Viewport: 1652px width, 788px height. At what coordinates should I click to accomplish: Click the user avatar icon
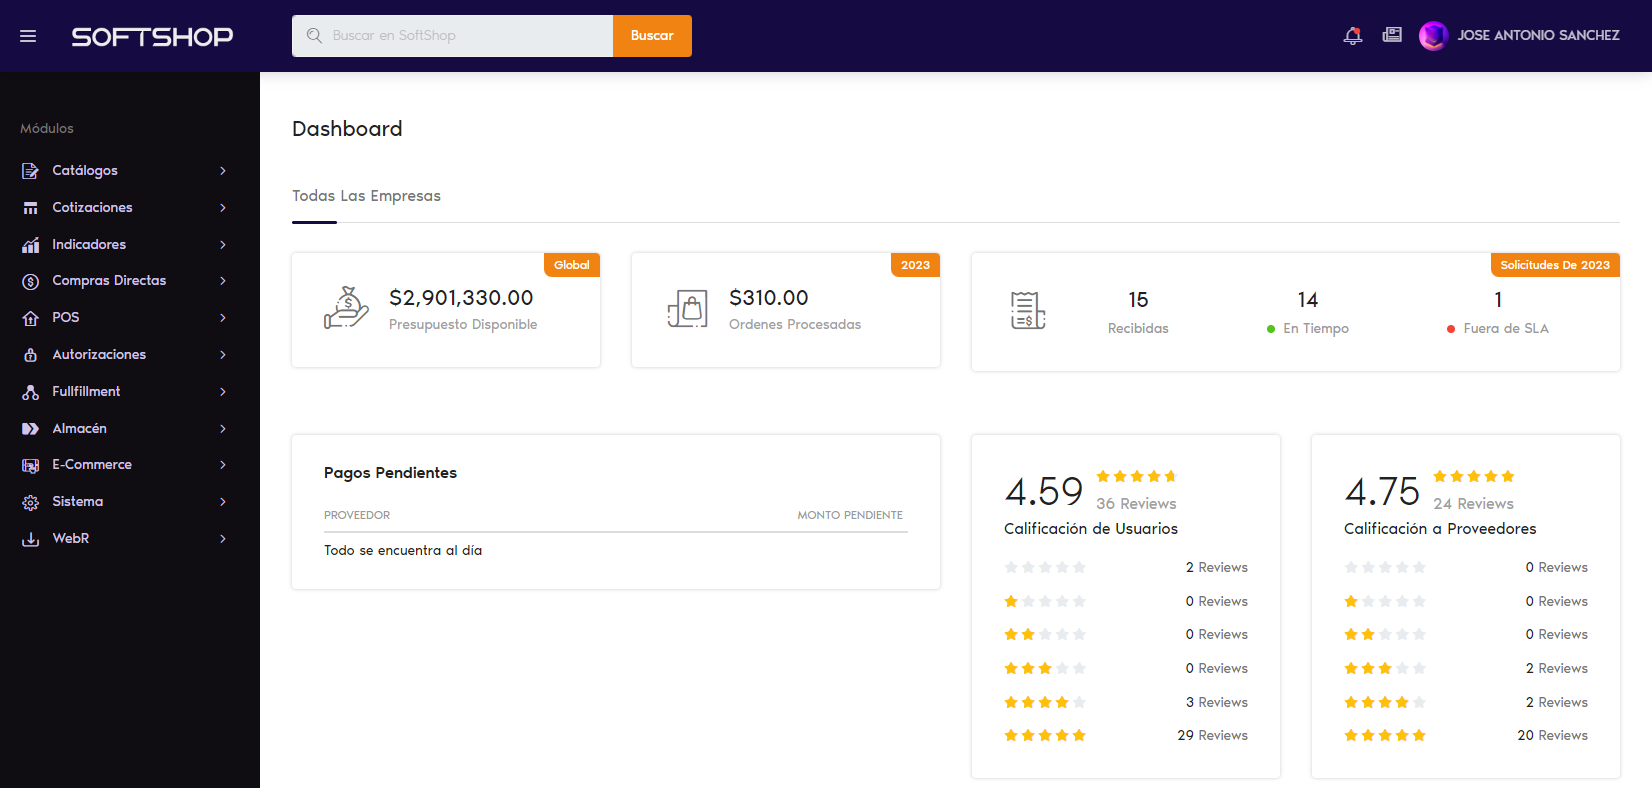point(1433,36)
